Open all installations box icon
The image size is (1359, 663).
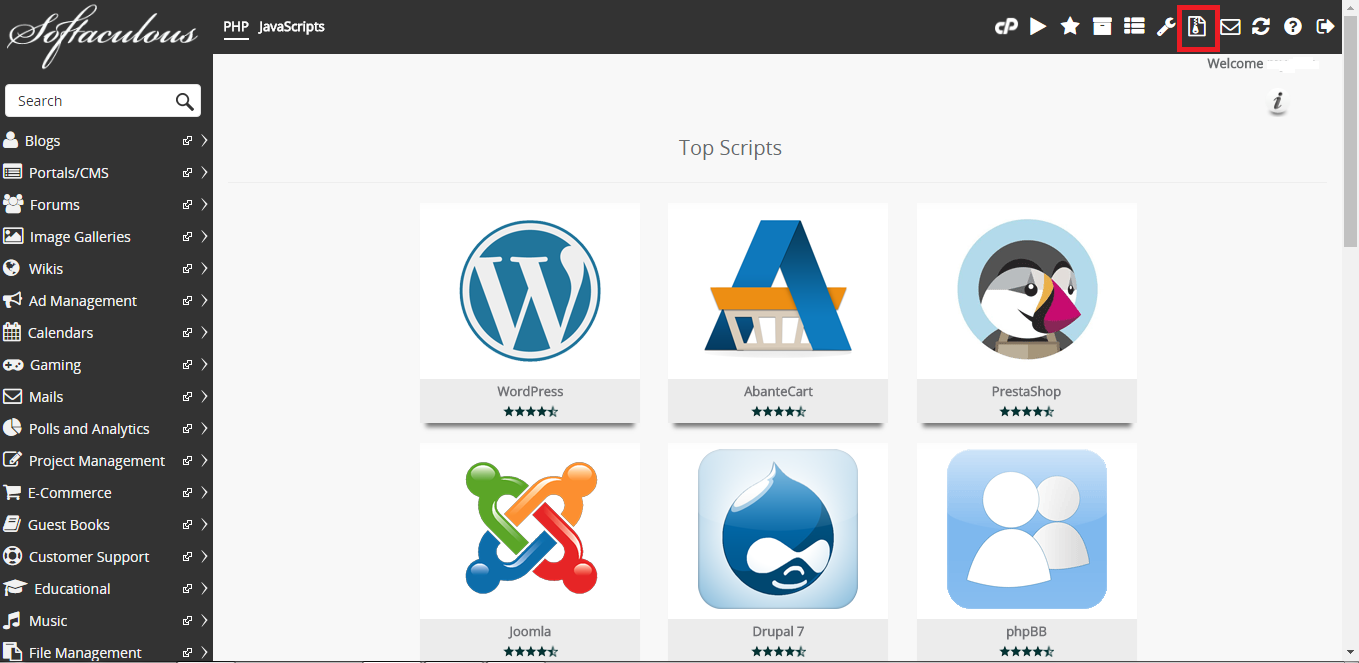[x=1102, y=27]
